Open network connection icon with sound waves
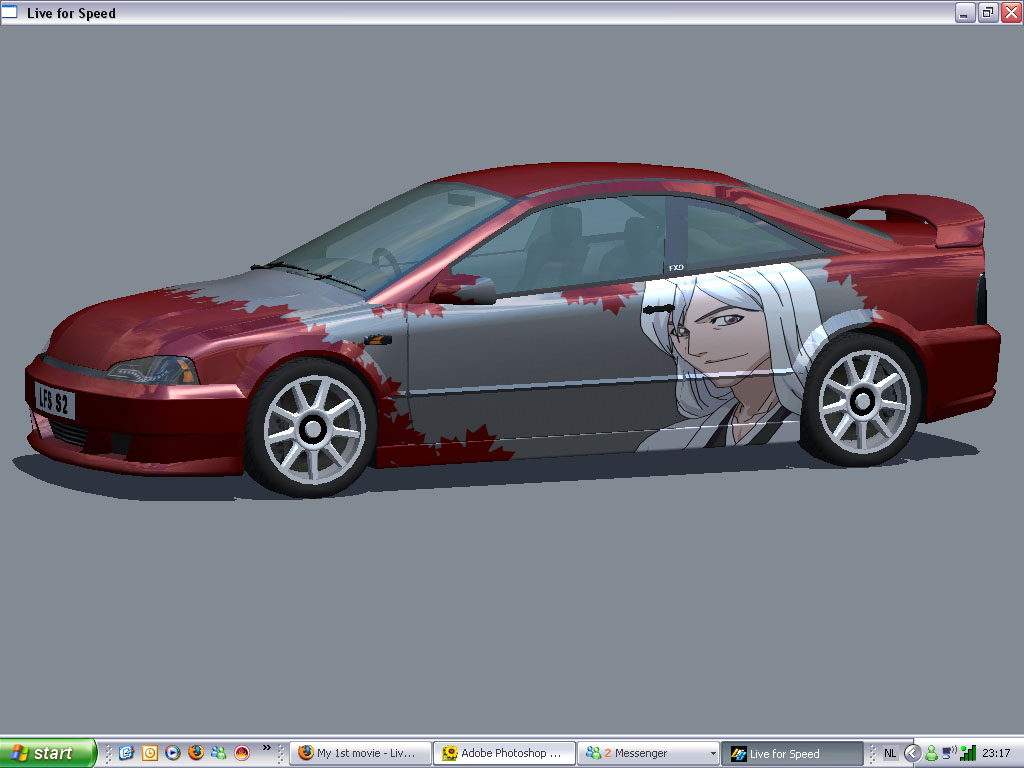The height and width of the screenshot is (768, 1024). click(x=949, y=753)
